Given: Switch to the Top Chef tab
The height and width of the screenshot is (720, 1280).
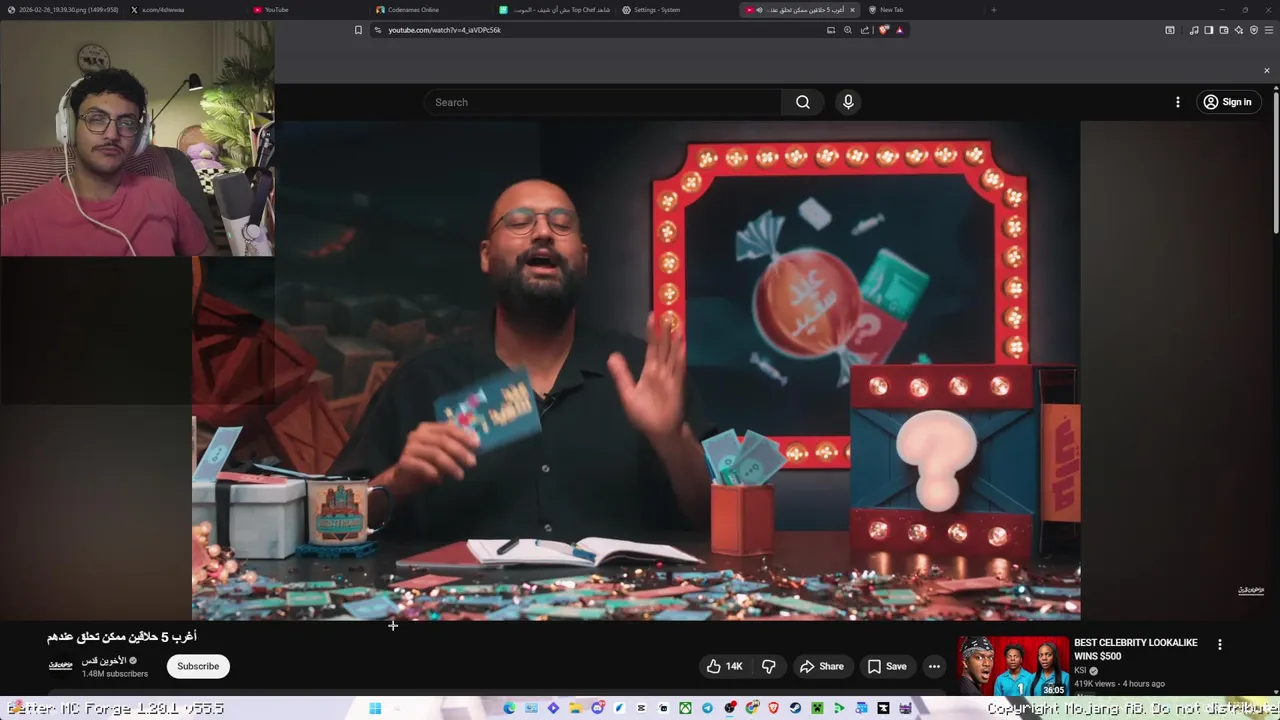Looking at the screenshot, I should point(553,10).
